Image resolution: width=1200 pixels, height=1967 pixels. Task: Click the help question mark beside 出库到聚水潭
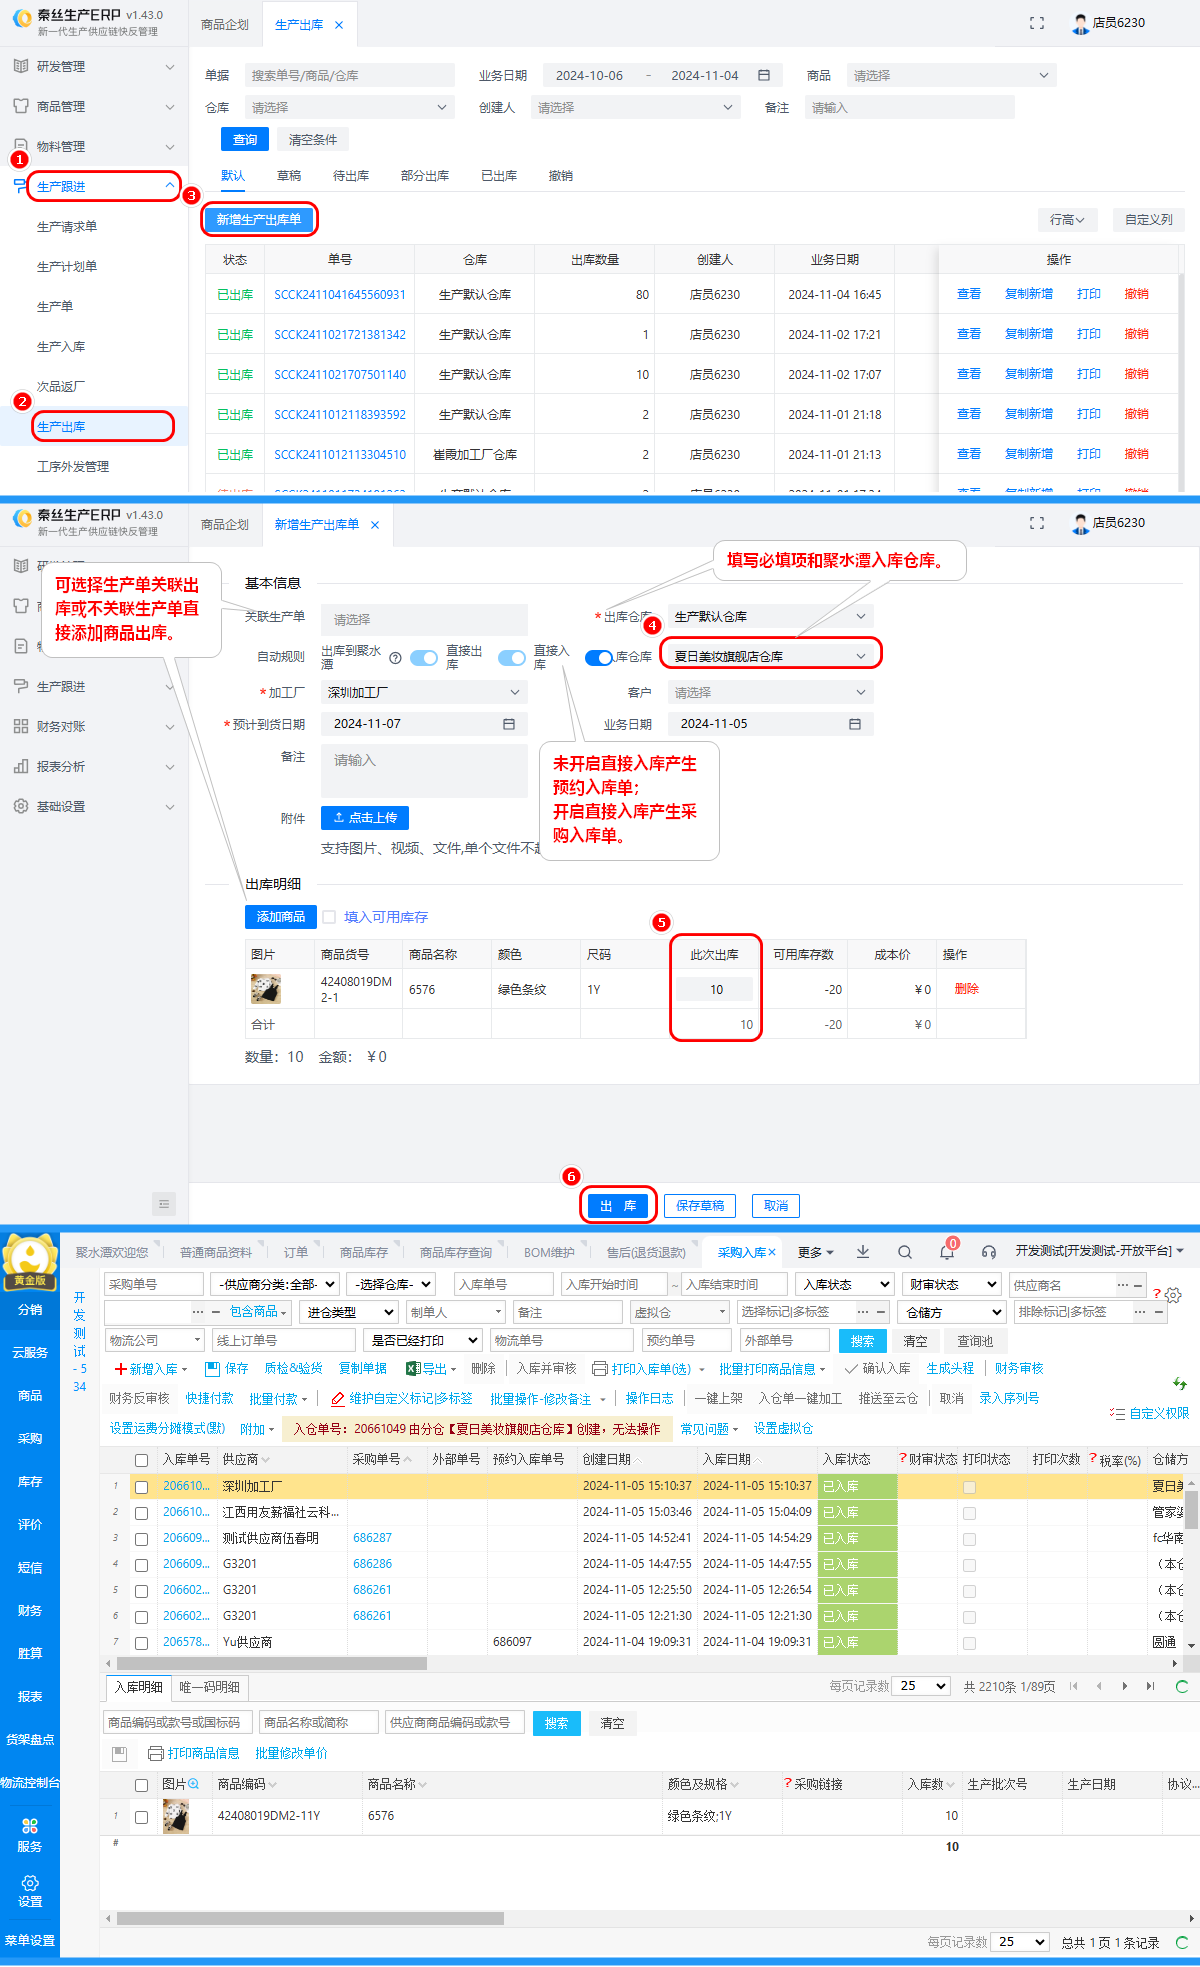pyautogui.click(x=395, y=658)
